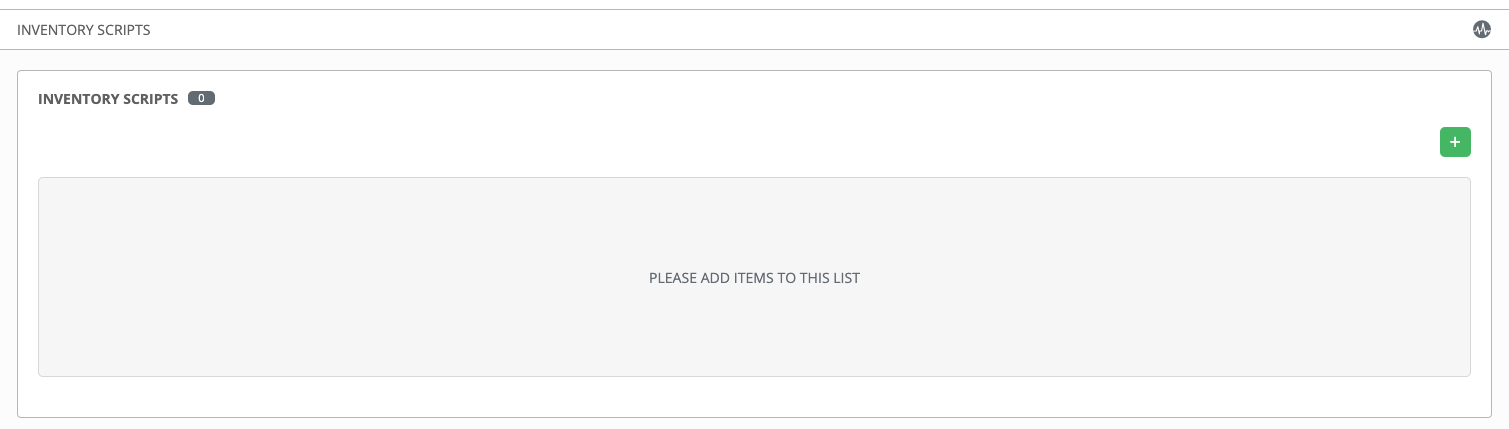Click the green plus add button
The height and width of the screenshot is (429, 1509).
click(x=1454, y=143)
